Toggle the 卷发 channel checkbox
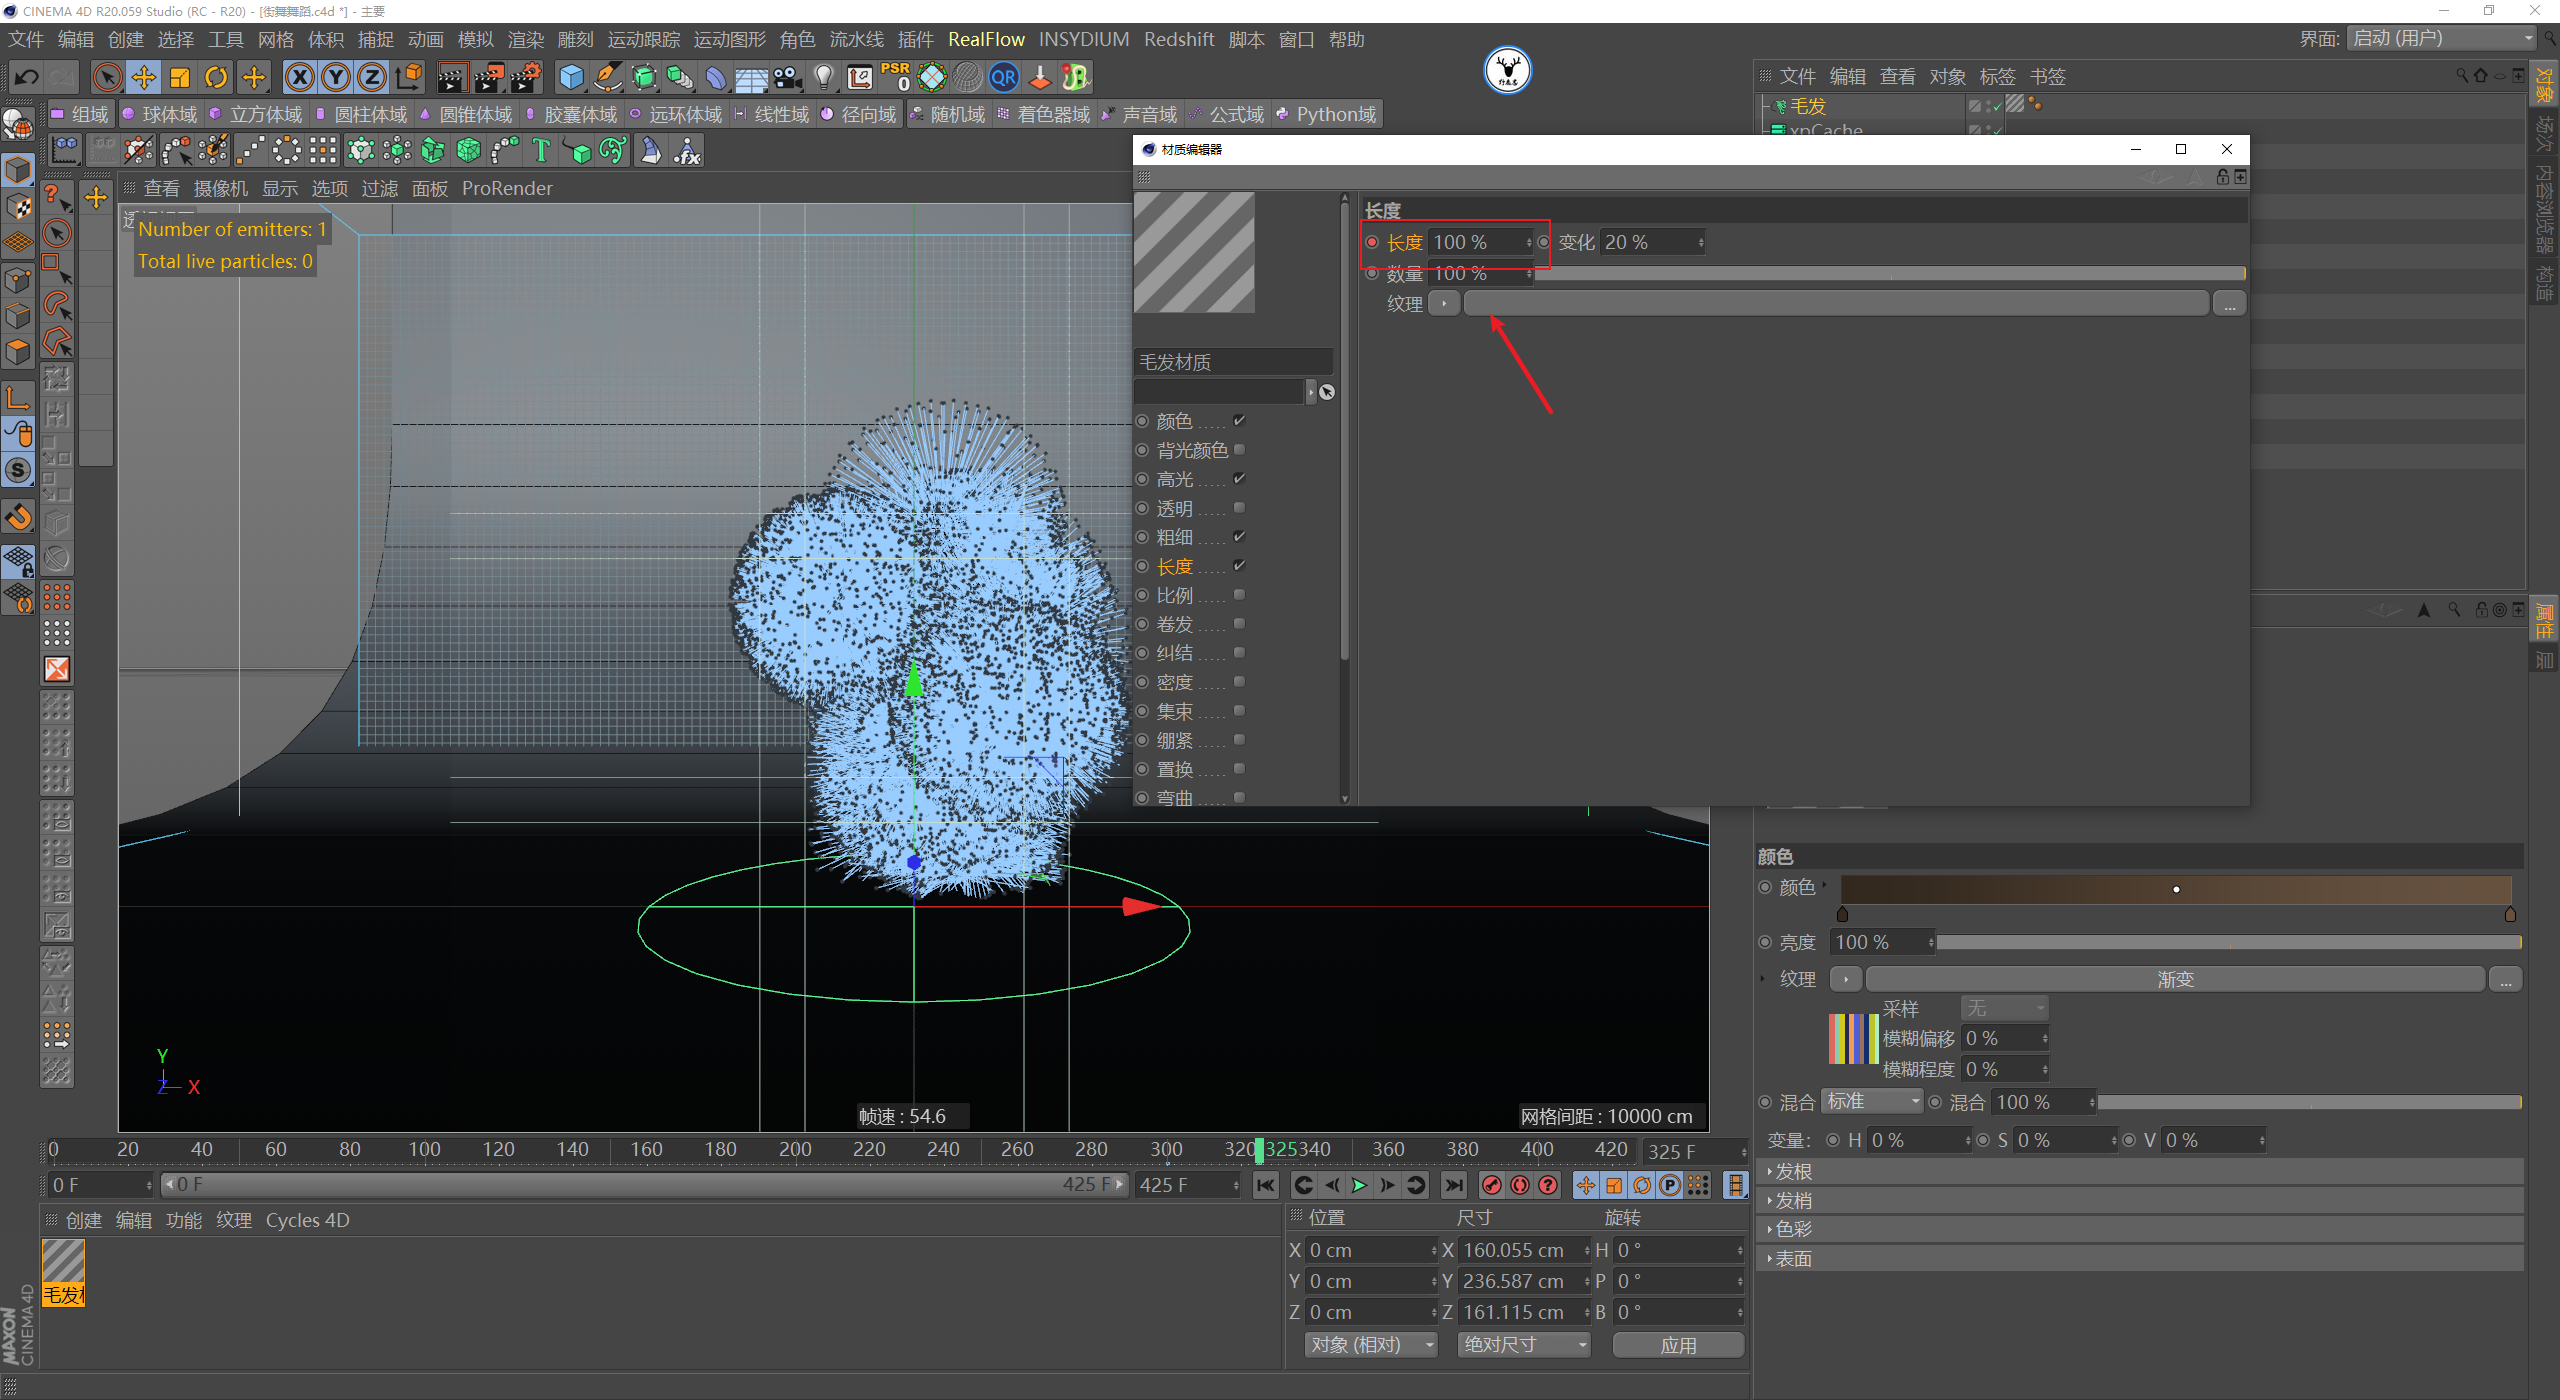This screenshot has width=2560, height=1400. [x=1239, y=624]
